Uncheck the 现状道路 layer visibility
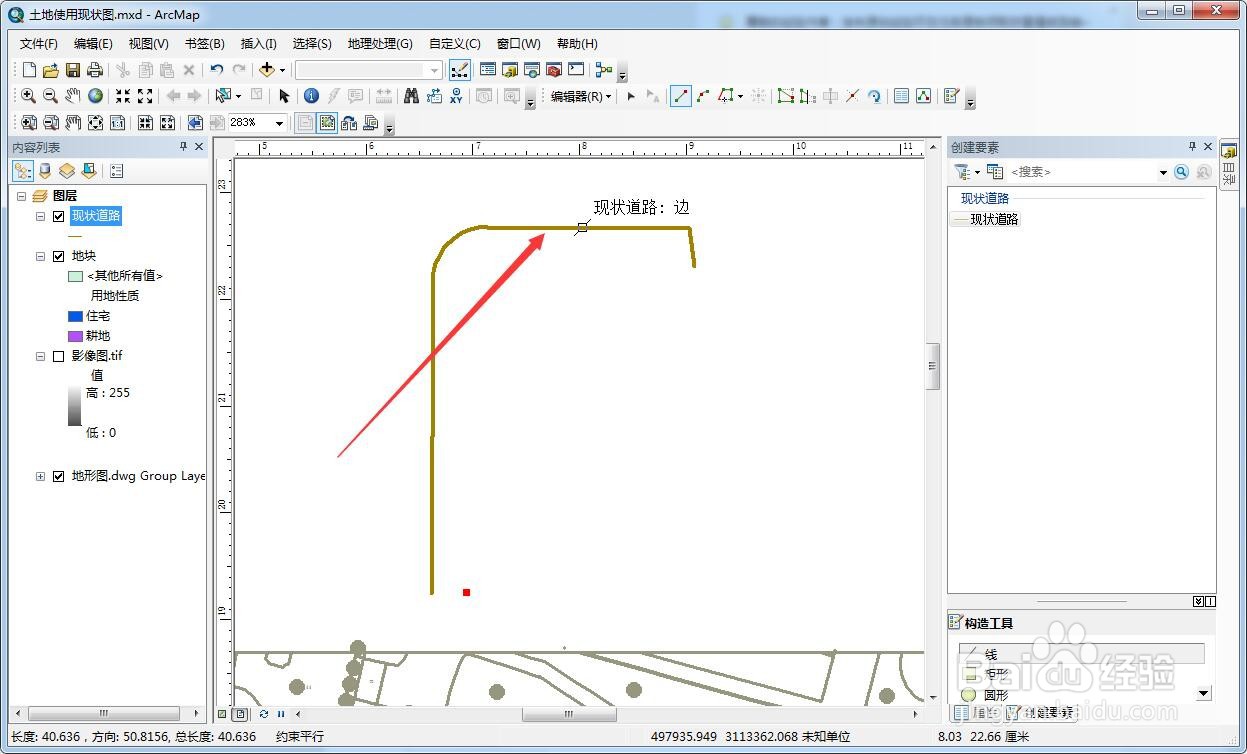Screen dimensions: 1247x754 click(59, 215)
